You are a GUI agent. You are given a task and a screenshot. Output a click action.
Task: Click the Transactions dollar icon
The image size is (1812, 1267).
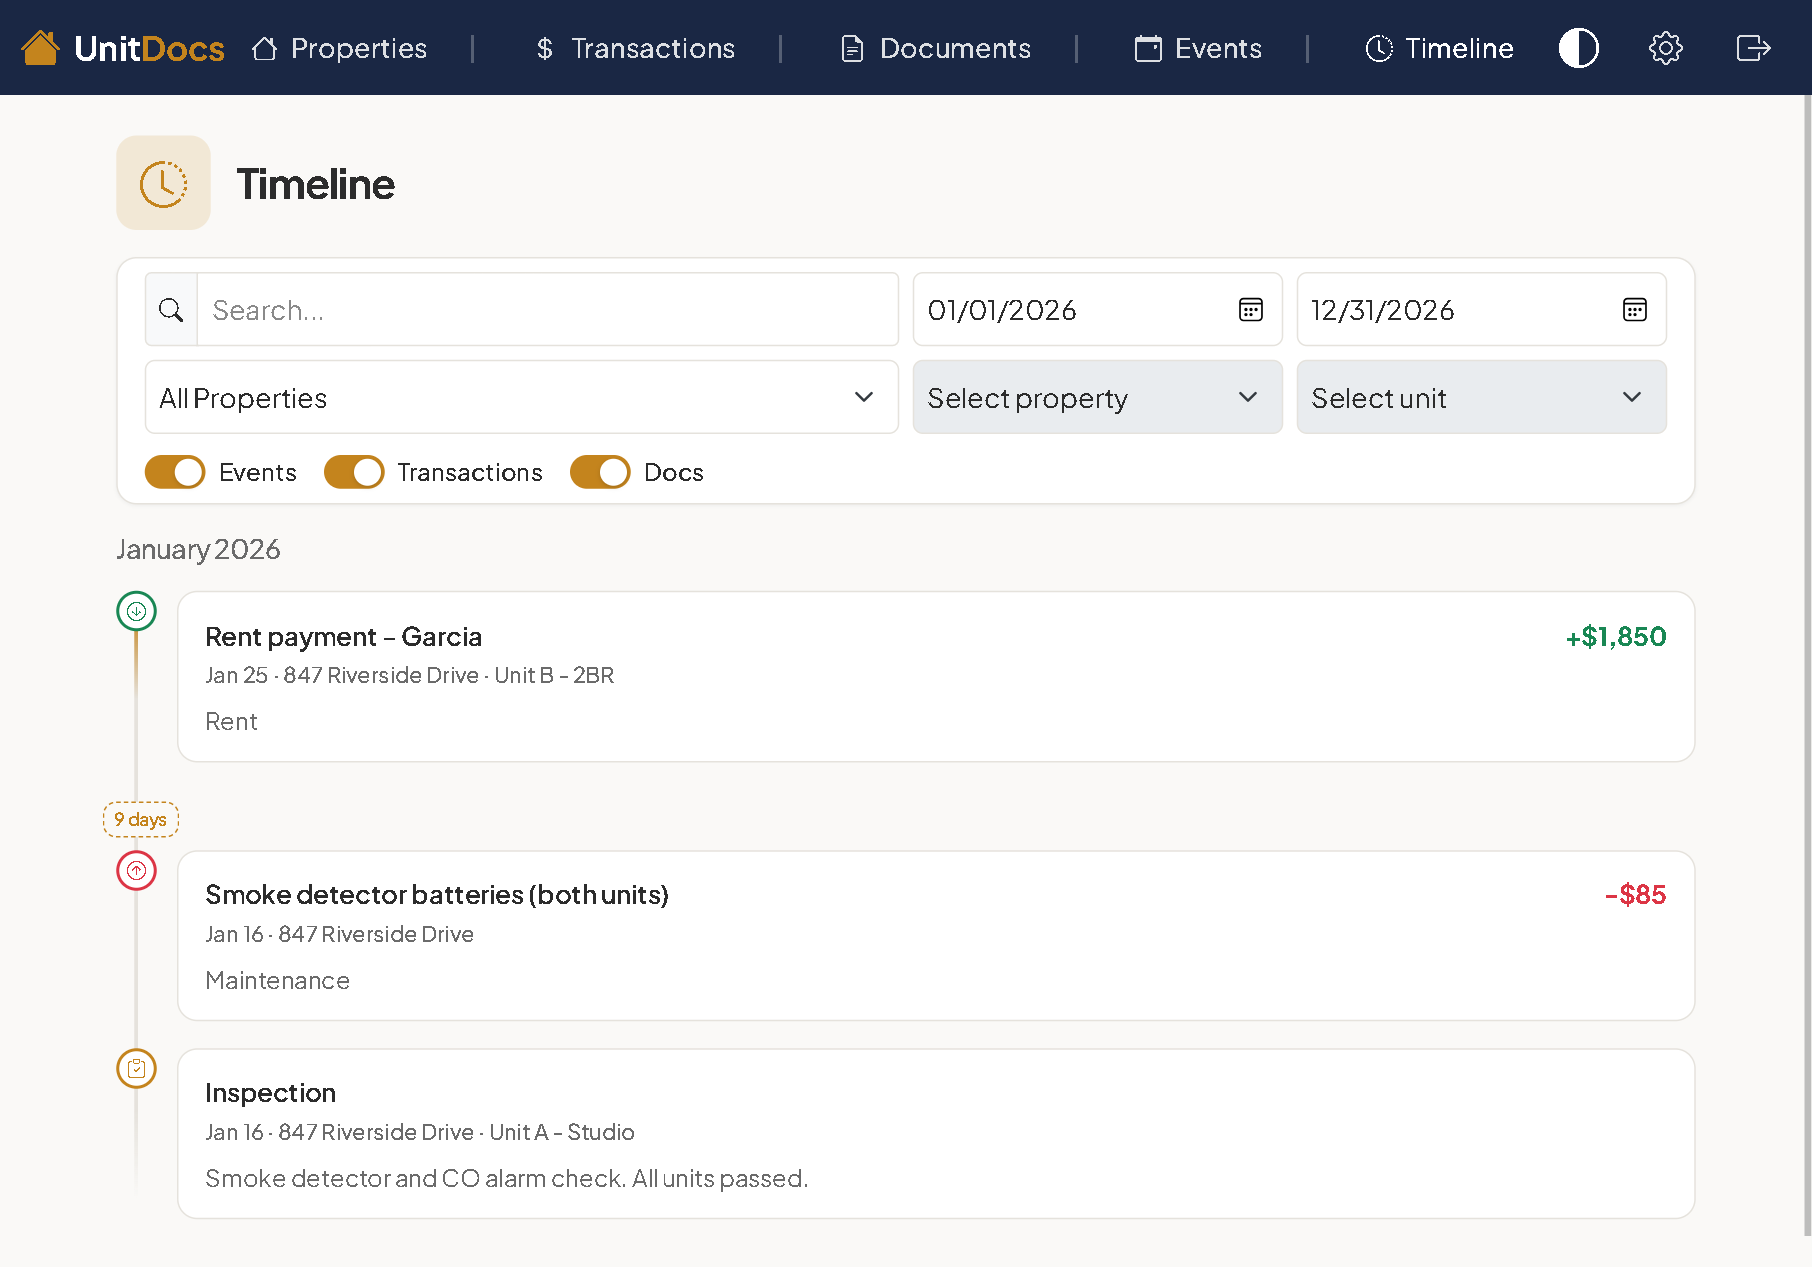pos(543,47)
